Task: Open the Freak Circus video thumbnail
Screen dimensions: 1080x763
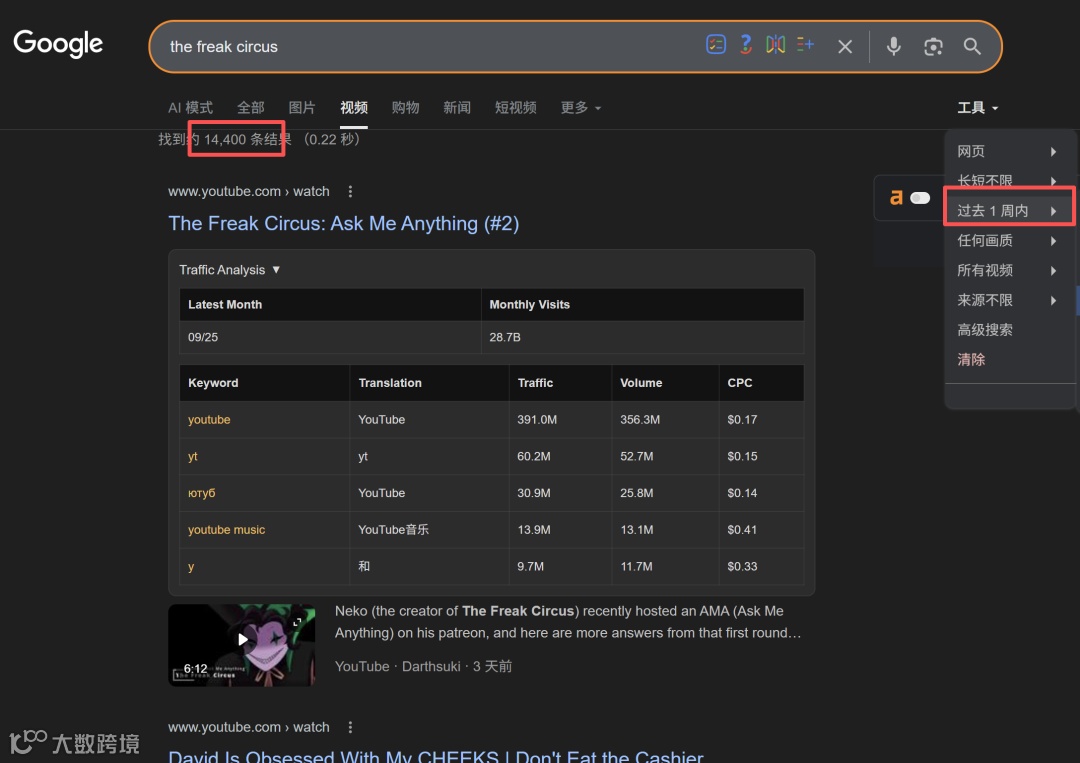Action: point(242,645)
